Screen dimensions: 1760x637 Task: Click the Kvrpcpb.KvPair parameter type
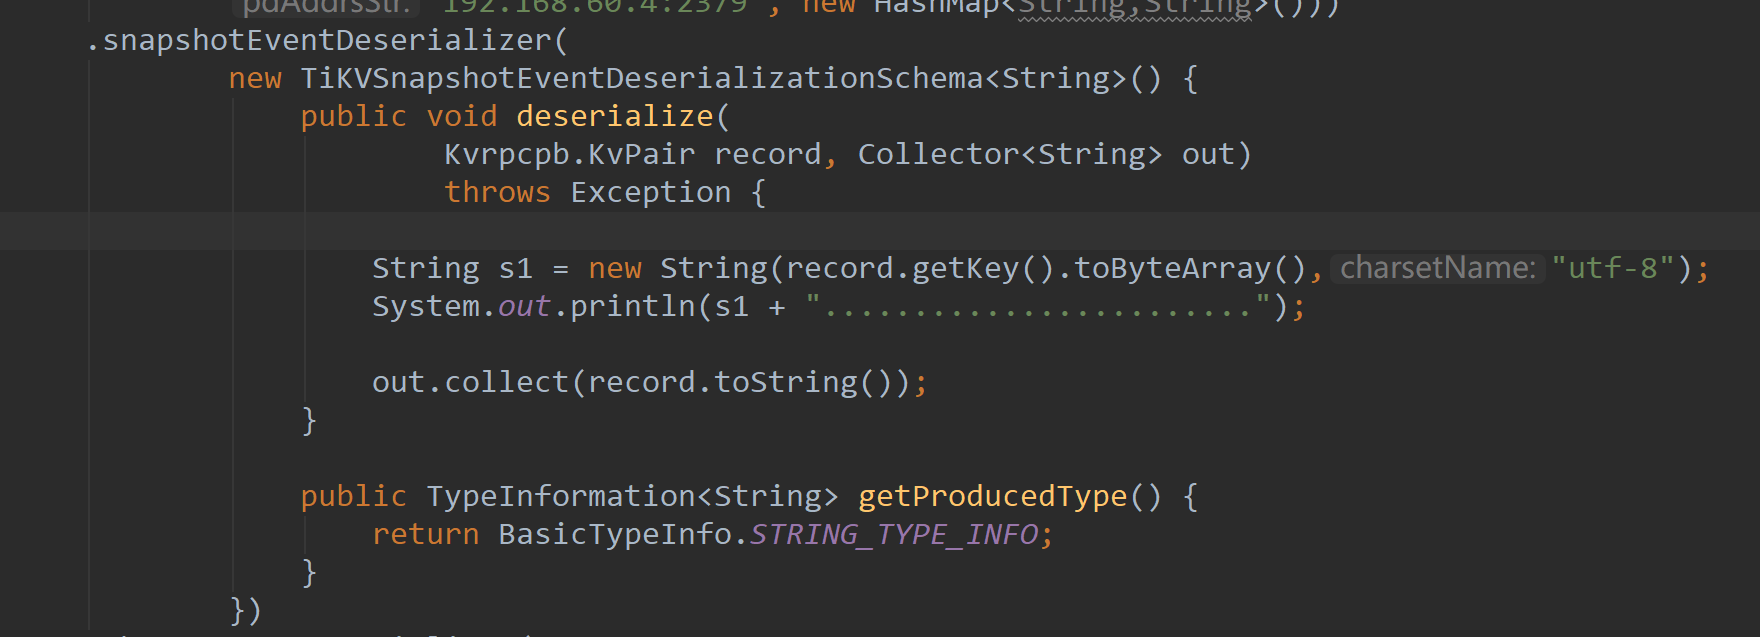point(569,155)
